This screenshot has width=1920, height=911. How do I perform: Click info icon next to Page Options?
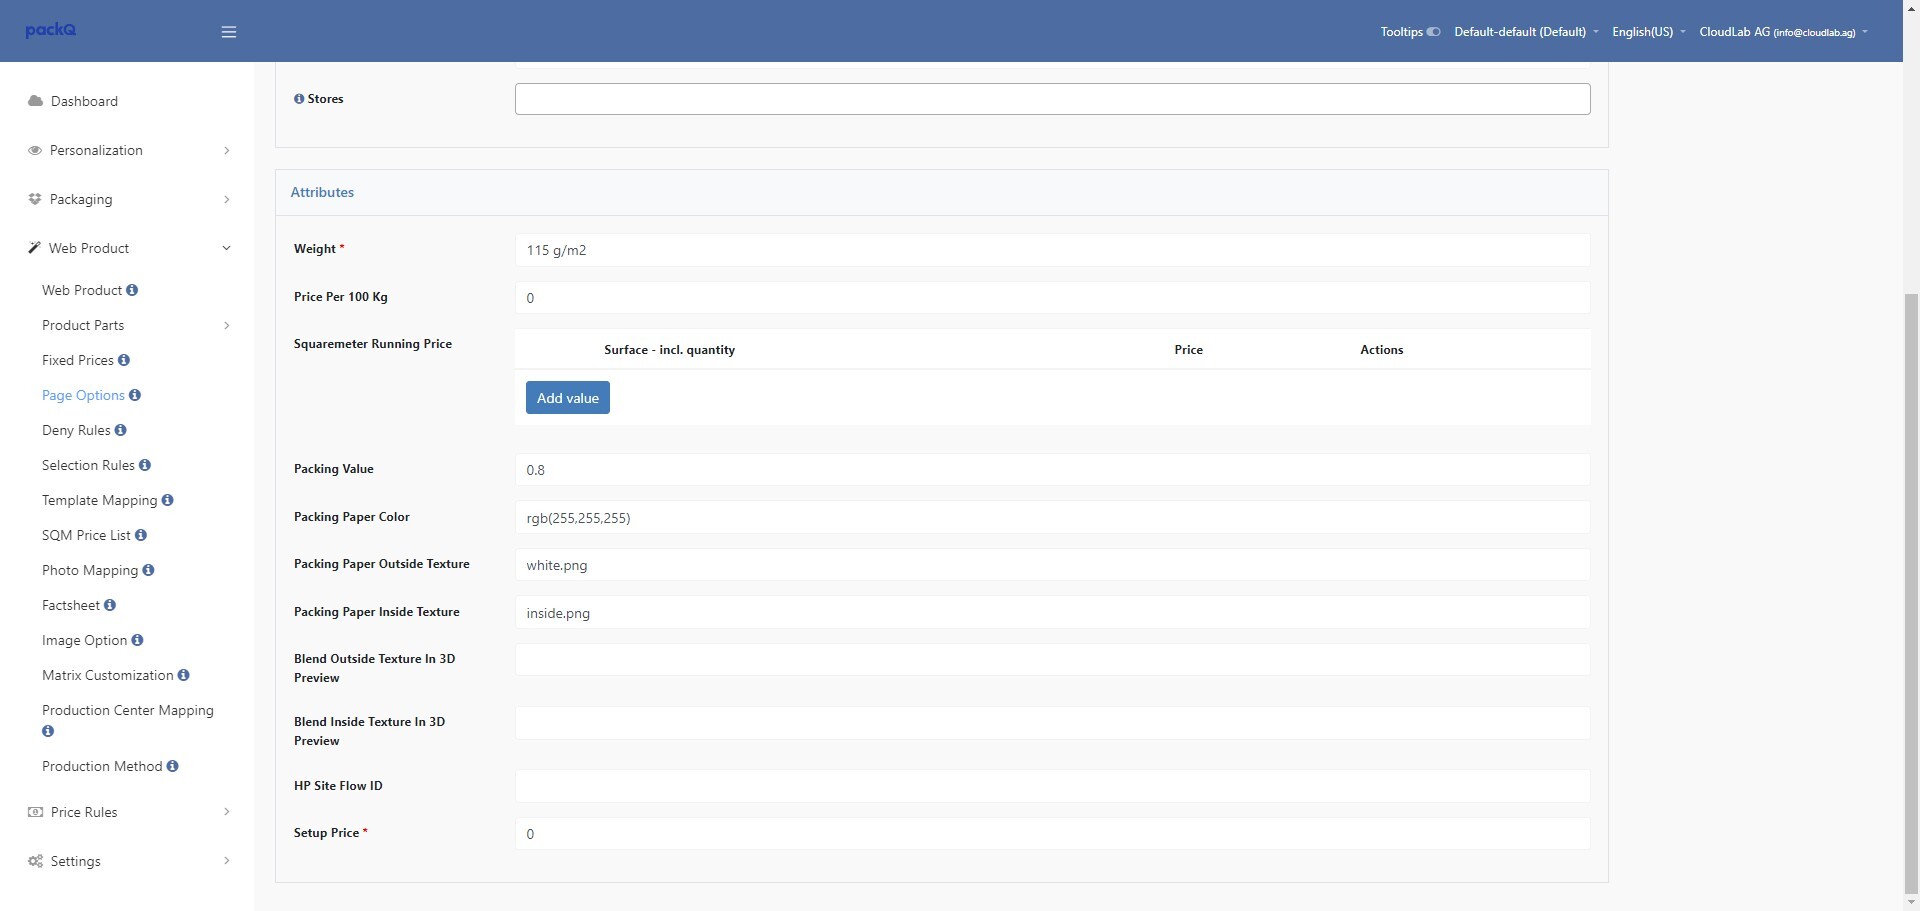click(x=135, y=395)
